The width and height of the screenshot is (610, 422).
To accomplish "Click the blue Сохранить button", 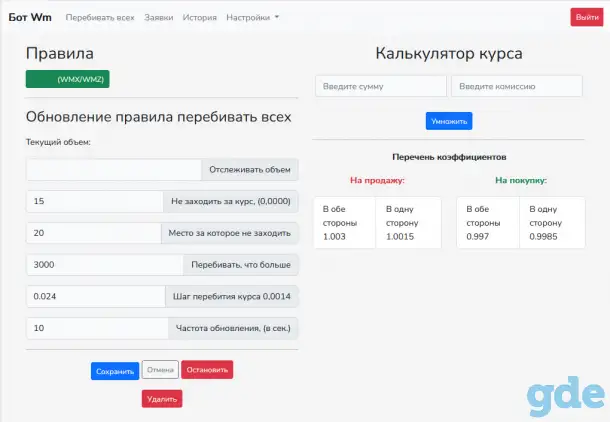I will coord(115,371).
